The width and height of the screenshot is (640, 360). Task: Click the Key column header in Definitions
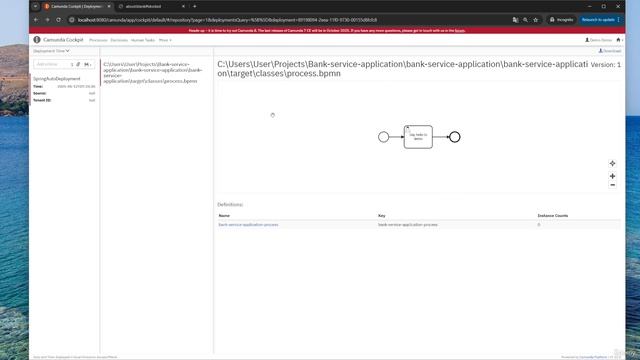382,215
